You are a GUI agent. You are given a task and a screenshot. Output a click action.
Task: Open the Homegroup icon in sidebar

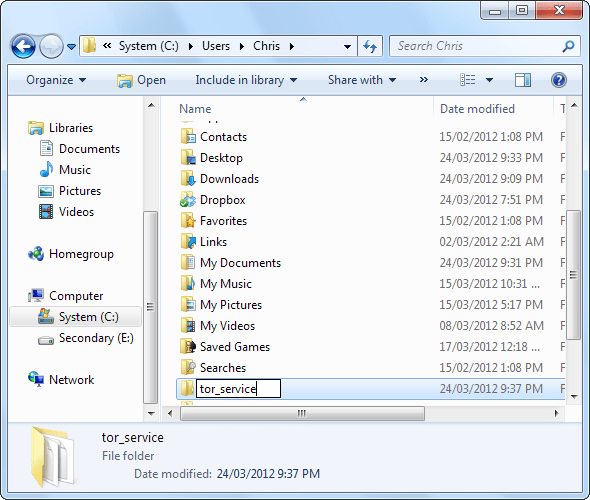point(36,254)
